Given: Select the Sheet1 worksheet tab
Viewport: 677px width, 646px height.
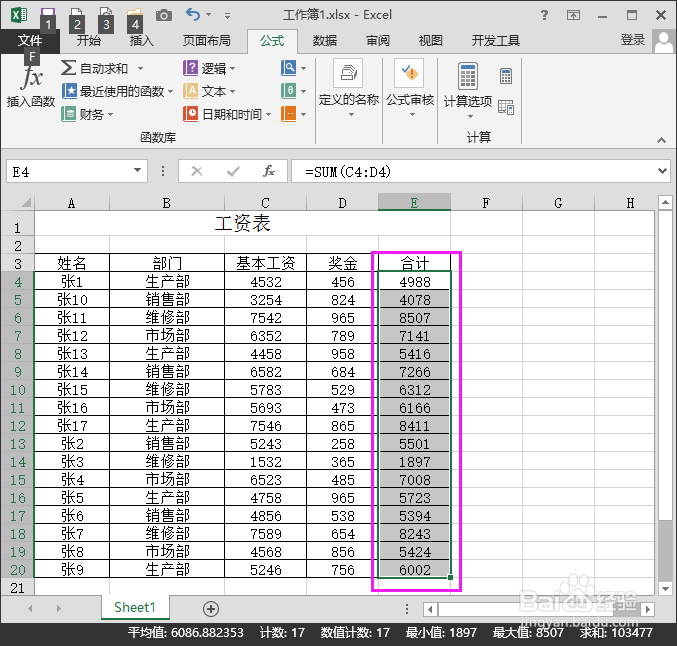Looking at the screenshot, I should pos(135,607).
